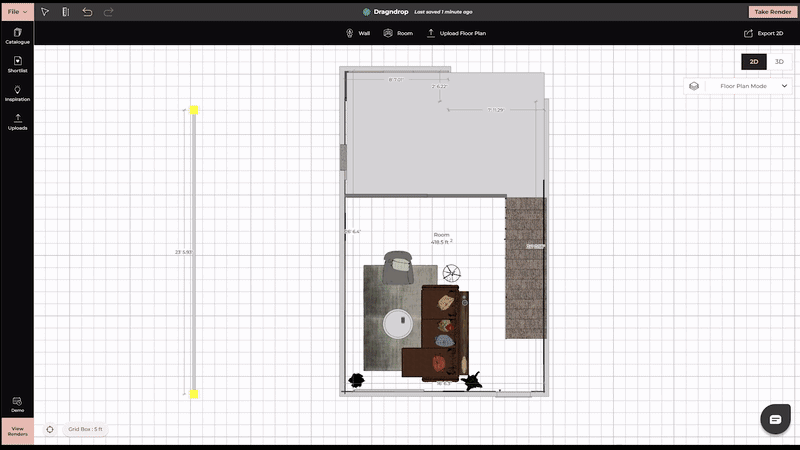
Task: Select the Wall drawing tool
Action: click(x=358, y=33)
